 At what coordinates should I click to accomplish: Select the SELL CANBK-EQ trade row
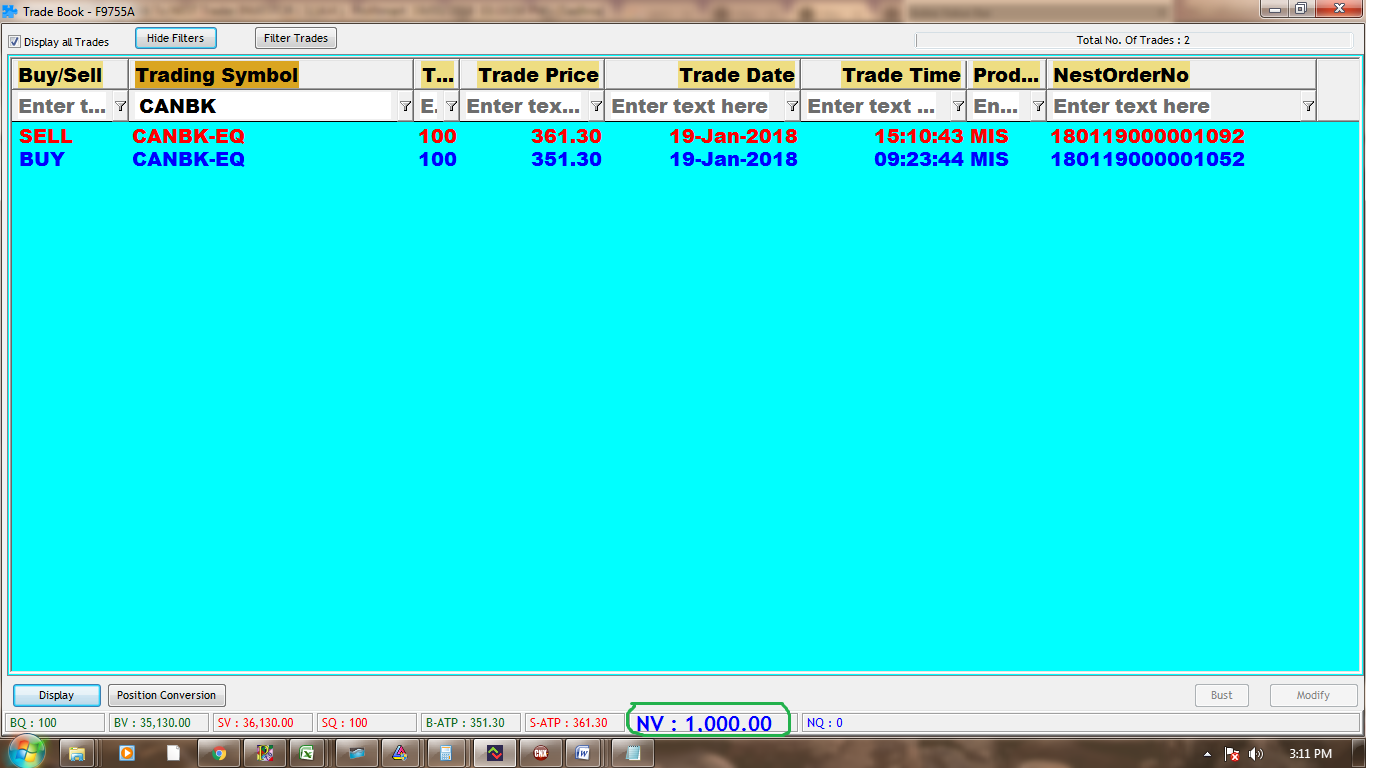tap(600, 136)
